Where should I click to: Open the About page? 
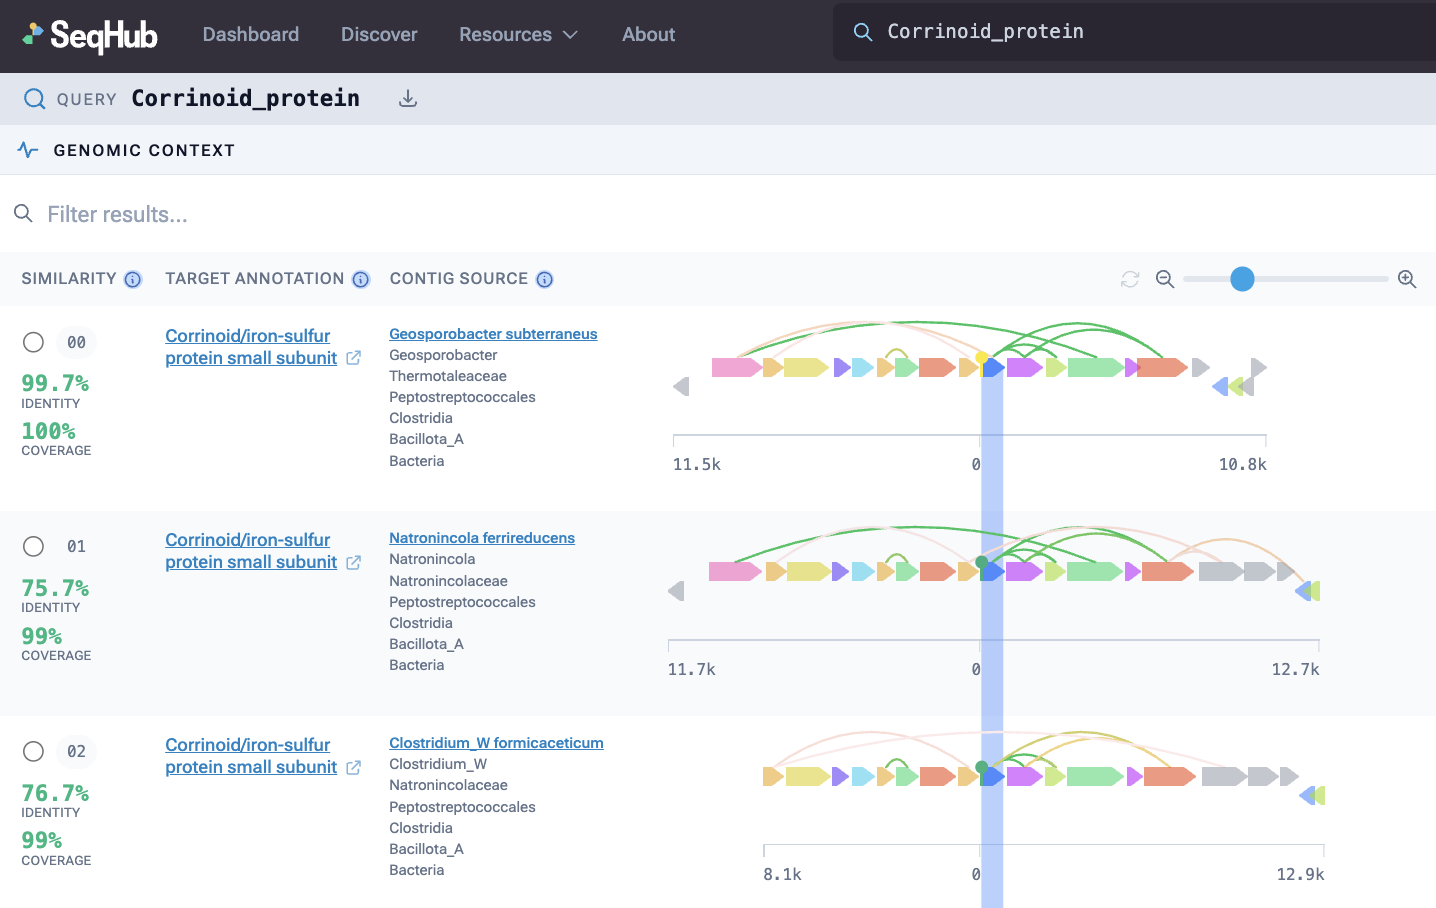[648, 35]
